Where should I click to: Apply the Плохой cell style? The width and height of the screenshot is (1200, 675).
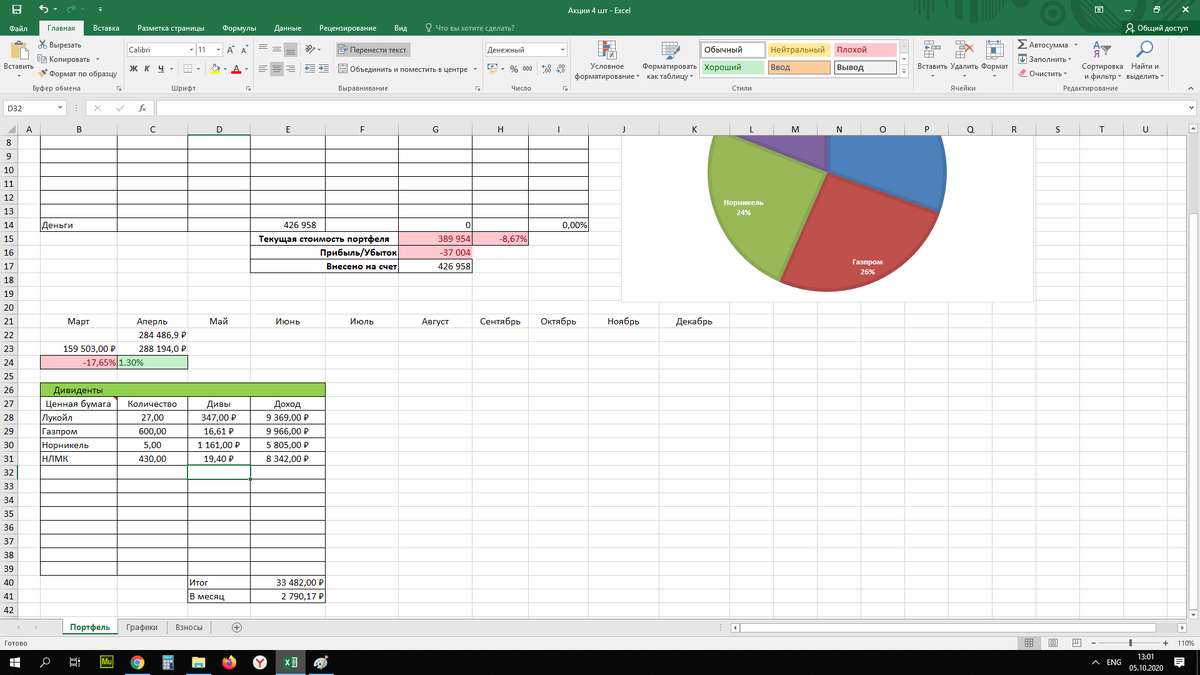(864, 49)
